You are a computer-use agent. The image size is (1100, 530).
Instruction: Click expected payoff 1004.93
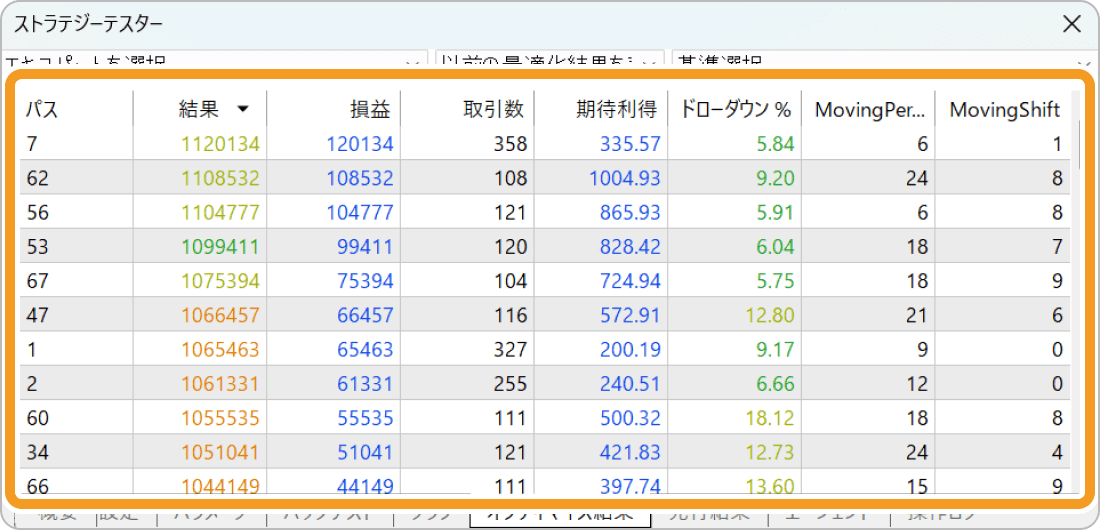pyautogui.click(x=624, y=178)
